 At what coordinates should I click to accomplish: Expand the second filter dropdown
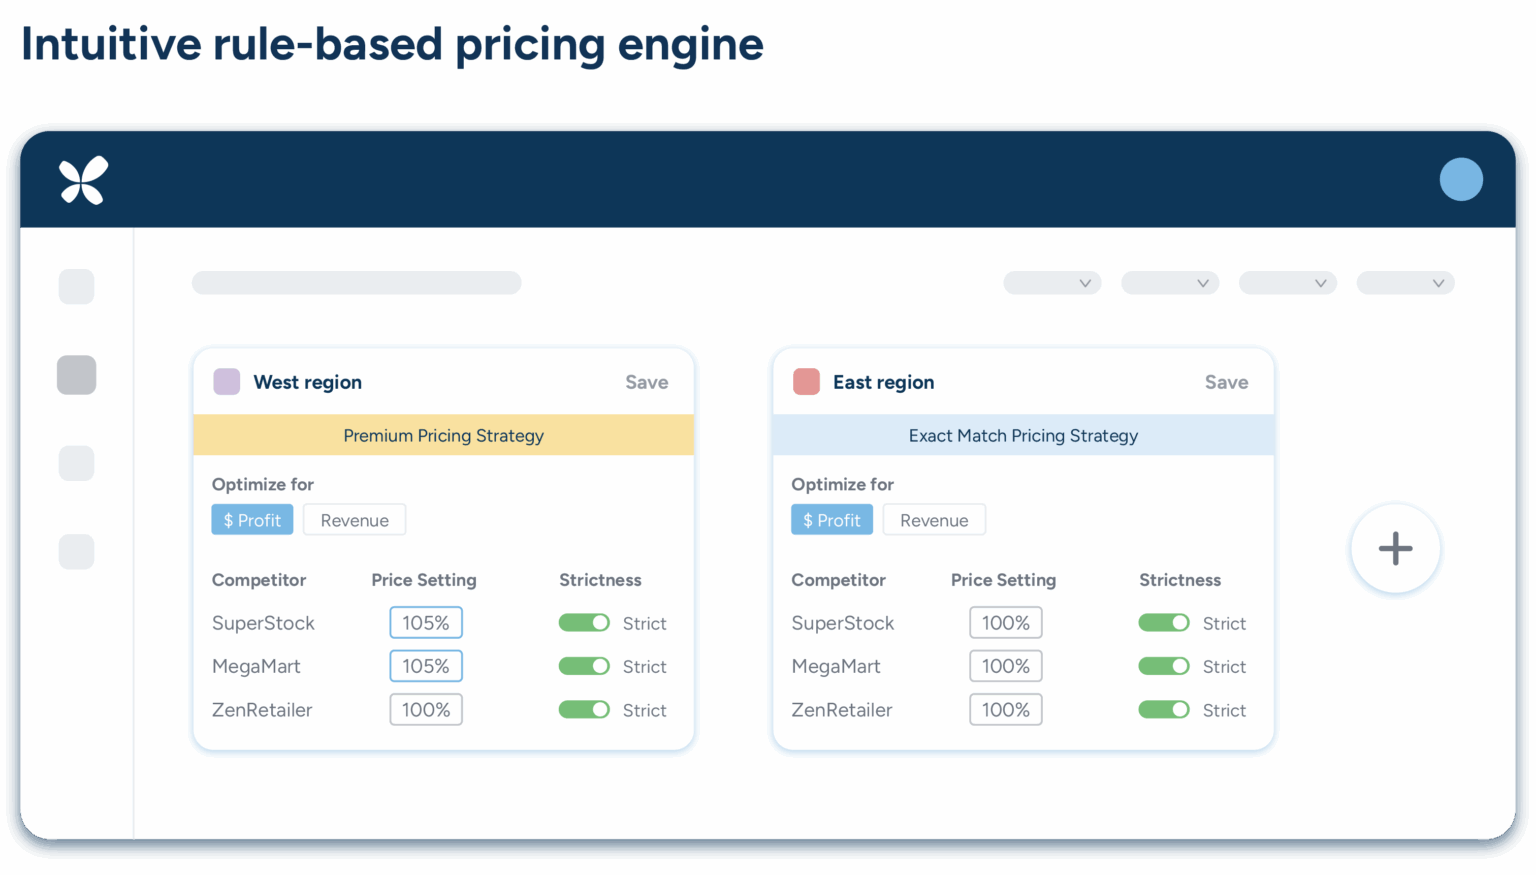(1170, 283)
